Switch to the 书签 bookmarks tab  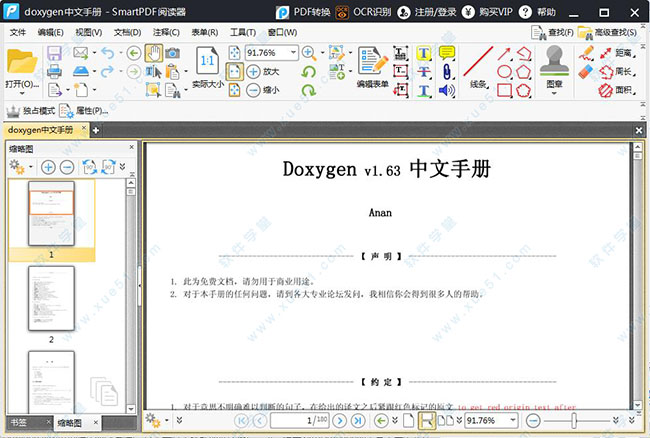pos(19,422)
